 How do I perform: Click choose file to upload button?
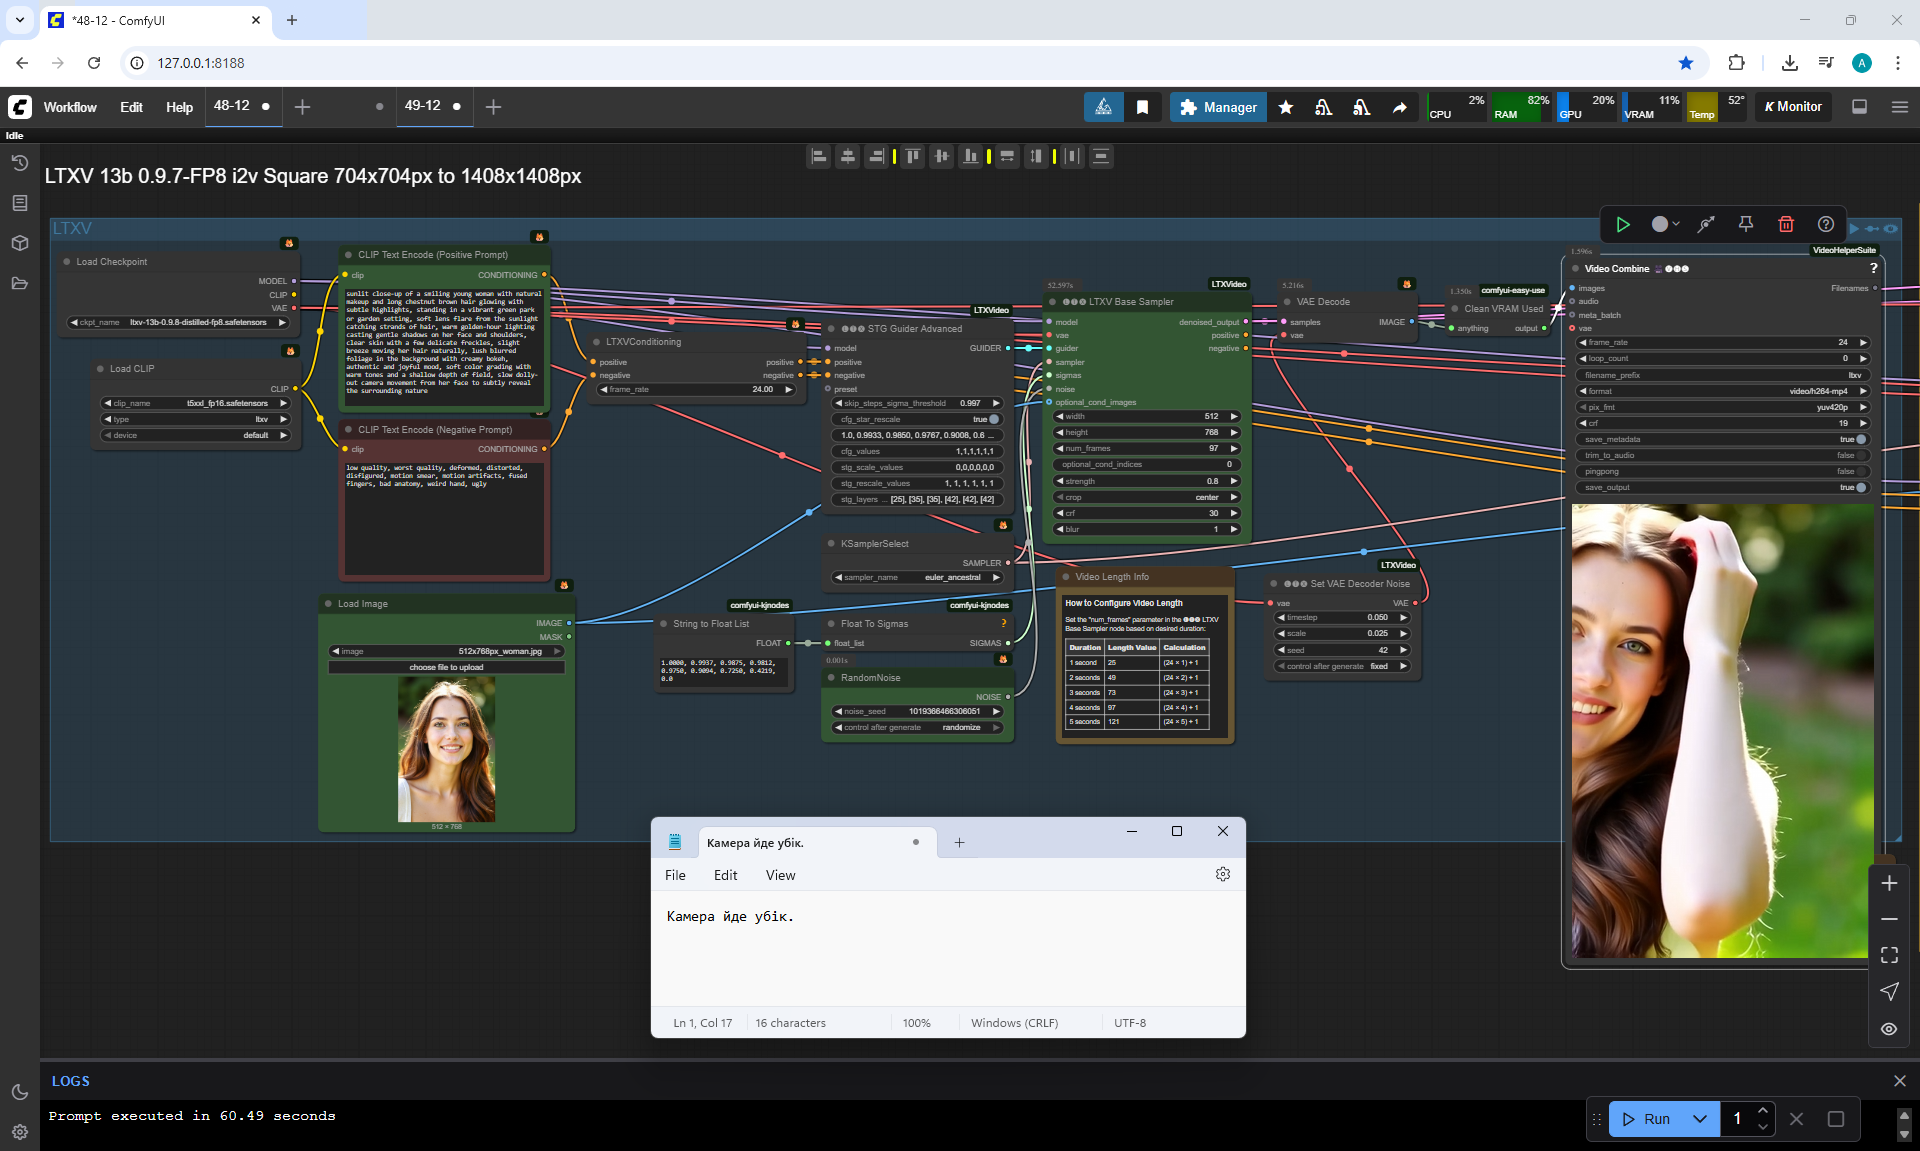pyautogui.click(x=446, y=667)
